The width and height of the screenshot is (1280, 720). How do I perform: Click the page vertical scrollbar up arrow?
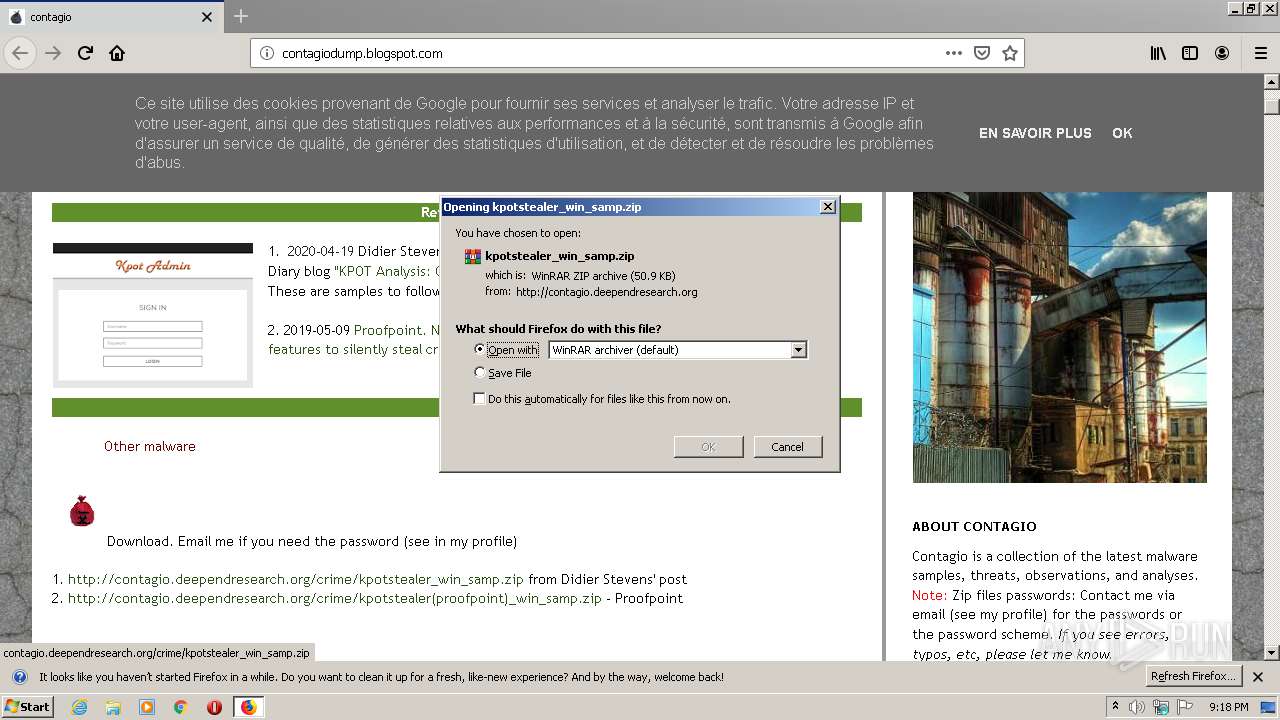[1272, 84]
